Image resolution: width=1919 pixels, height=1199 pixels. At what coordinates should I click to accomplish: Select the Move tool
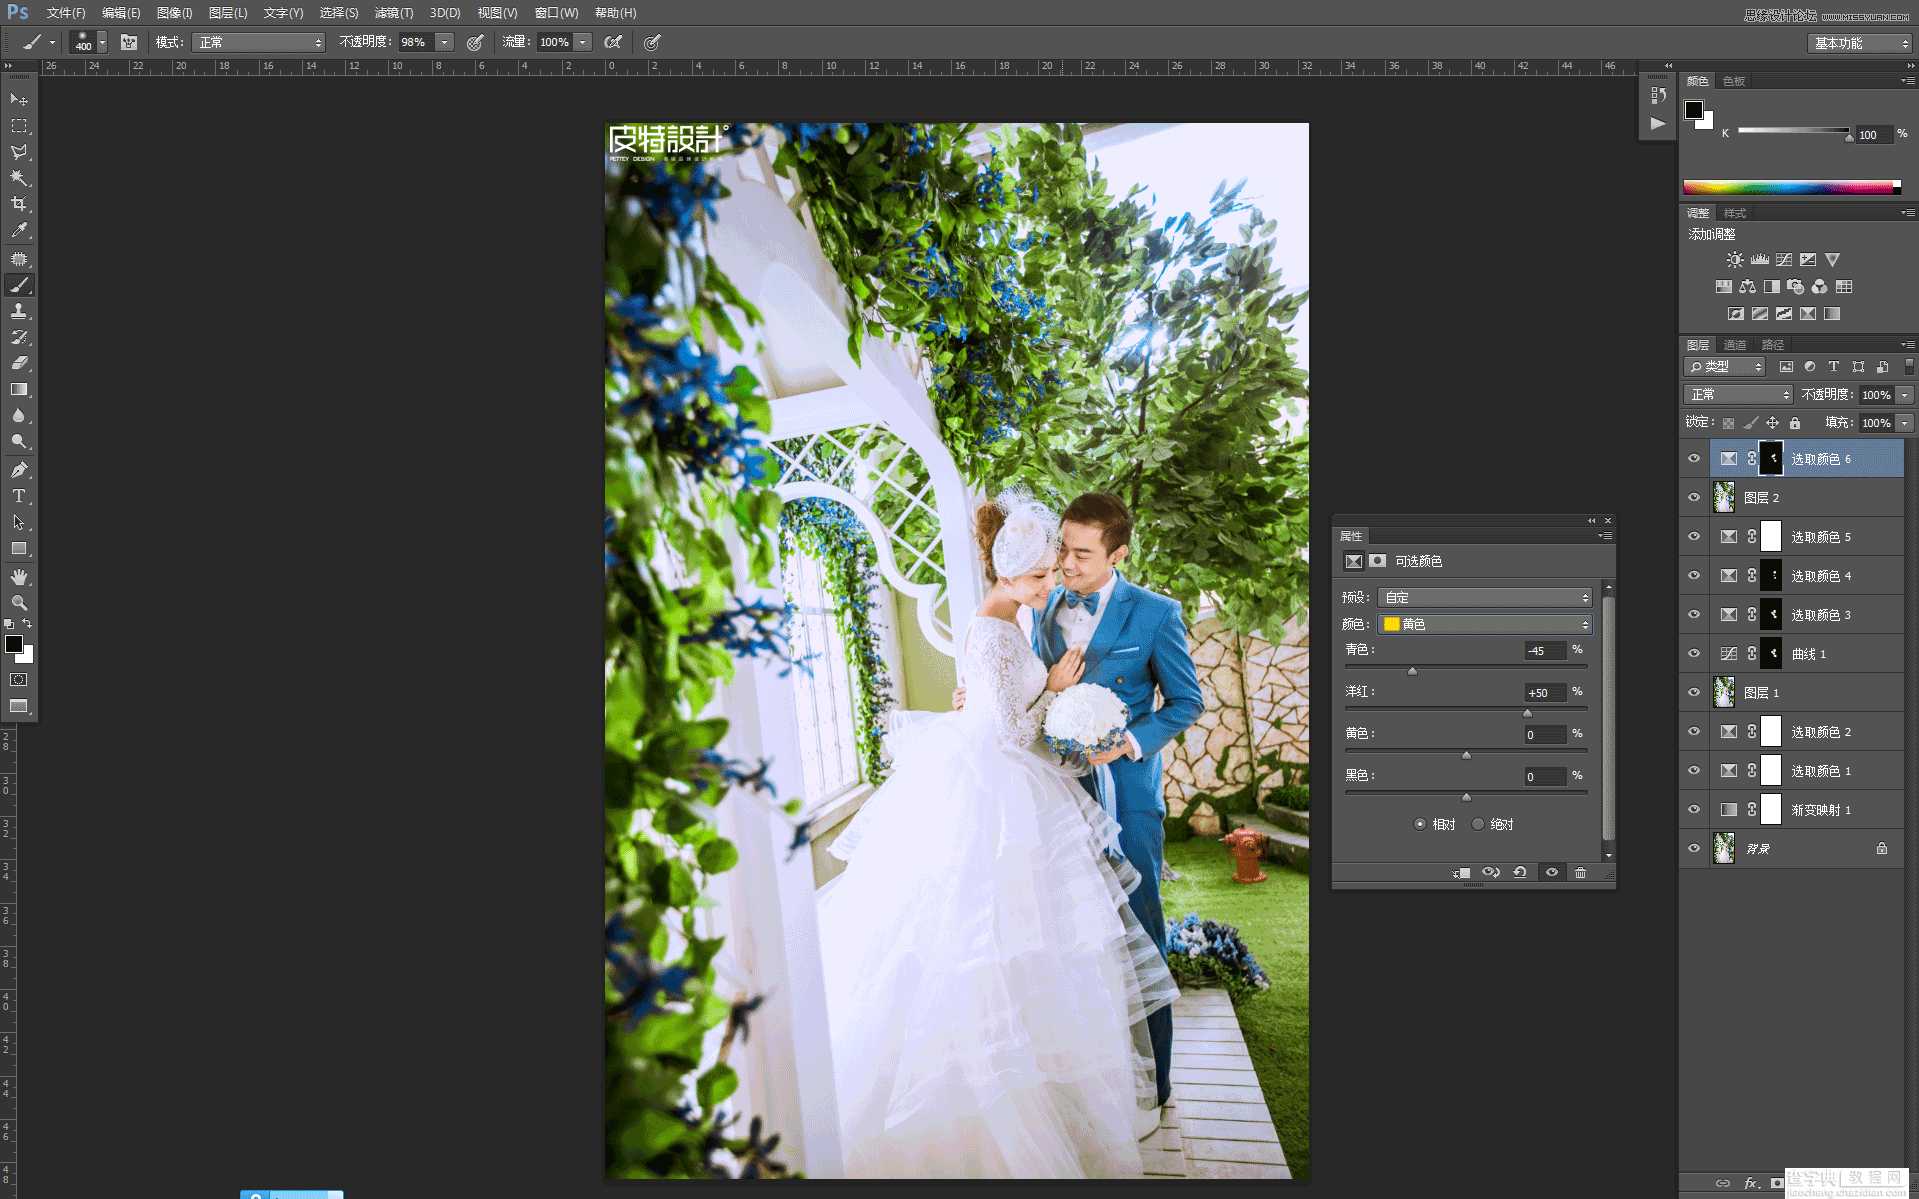18,100
